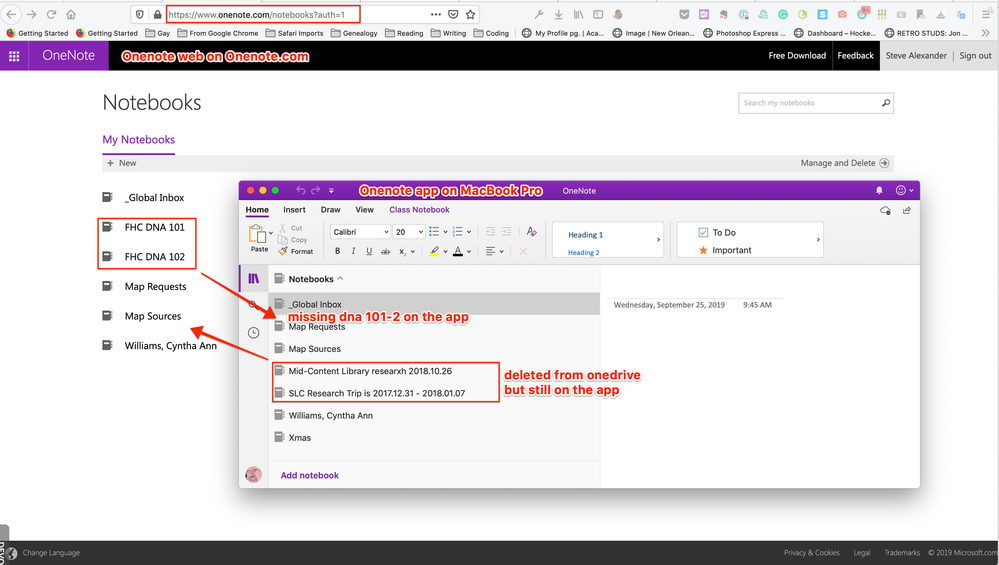The width and height of the screenshot is (999, 565).
Task: Click the Paste clipboard icon
Action: pos(257,234)
